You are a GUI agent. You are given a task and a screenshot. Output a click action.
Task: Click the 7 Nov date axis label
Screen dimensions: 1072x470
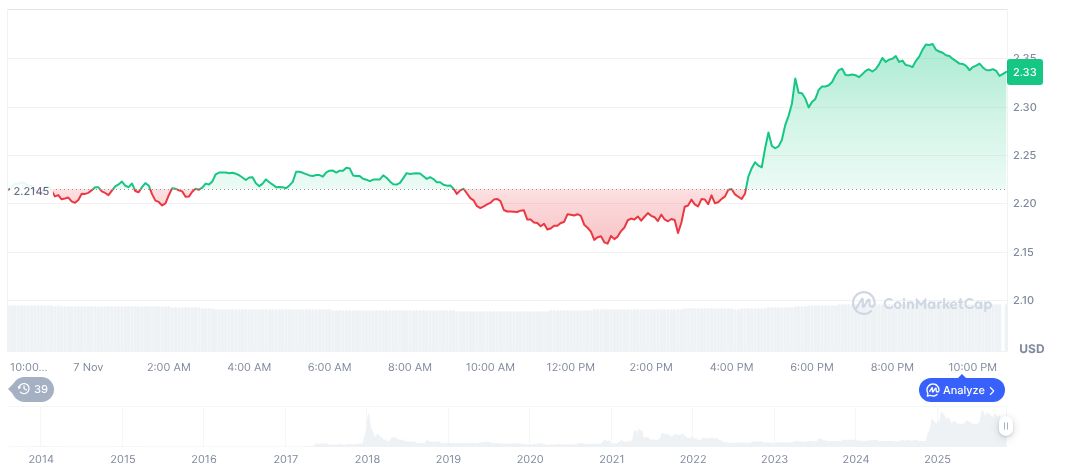(88, 367)
